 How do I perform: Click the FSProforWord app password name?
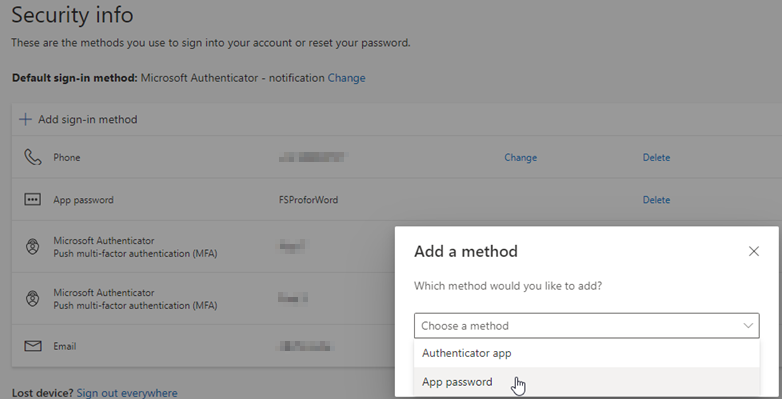[x=308, y=200]
